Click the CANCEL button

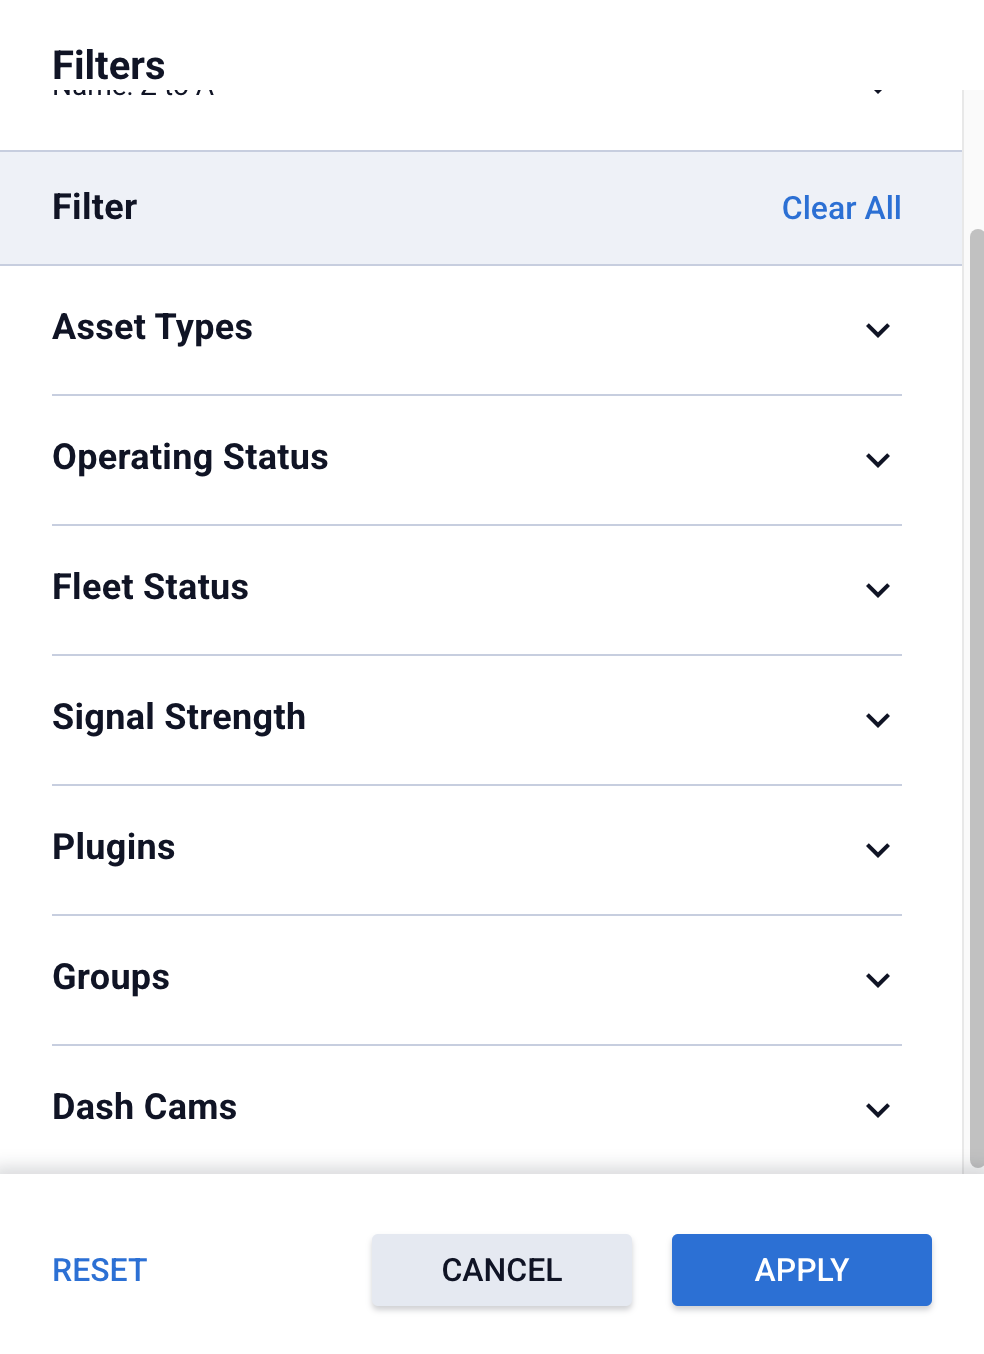coord(502,1270)
